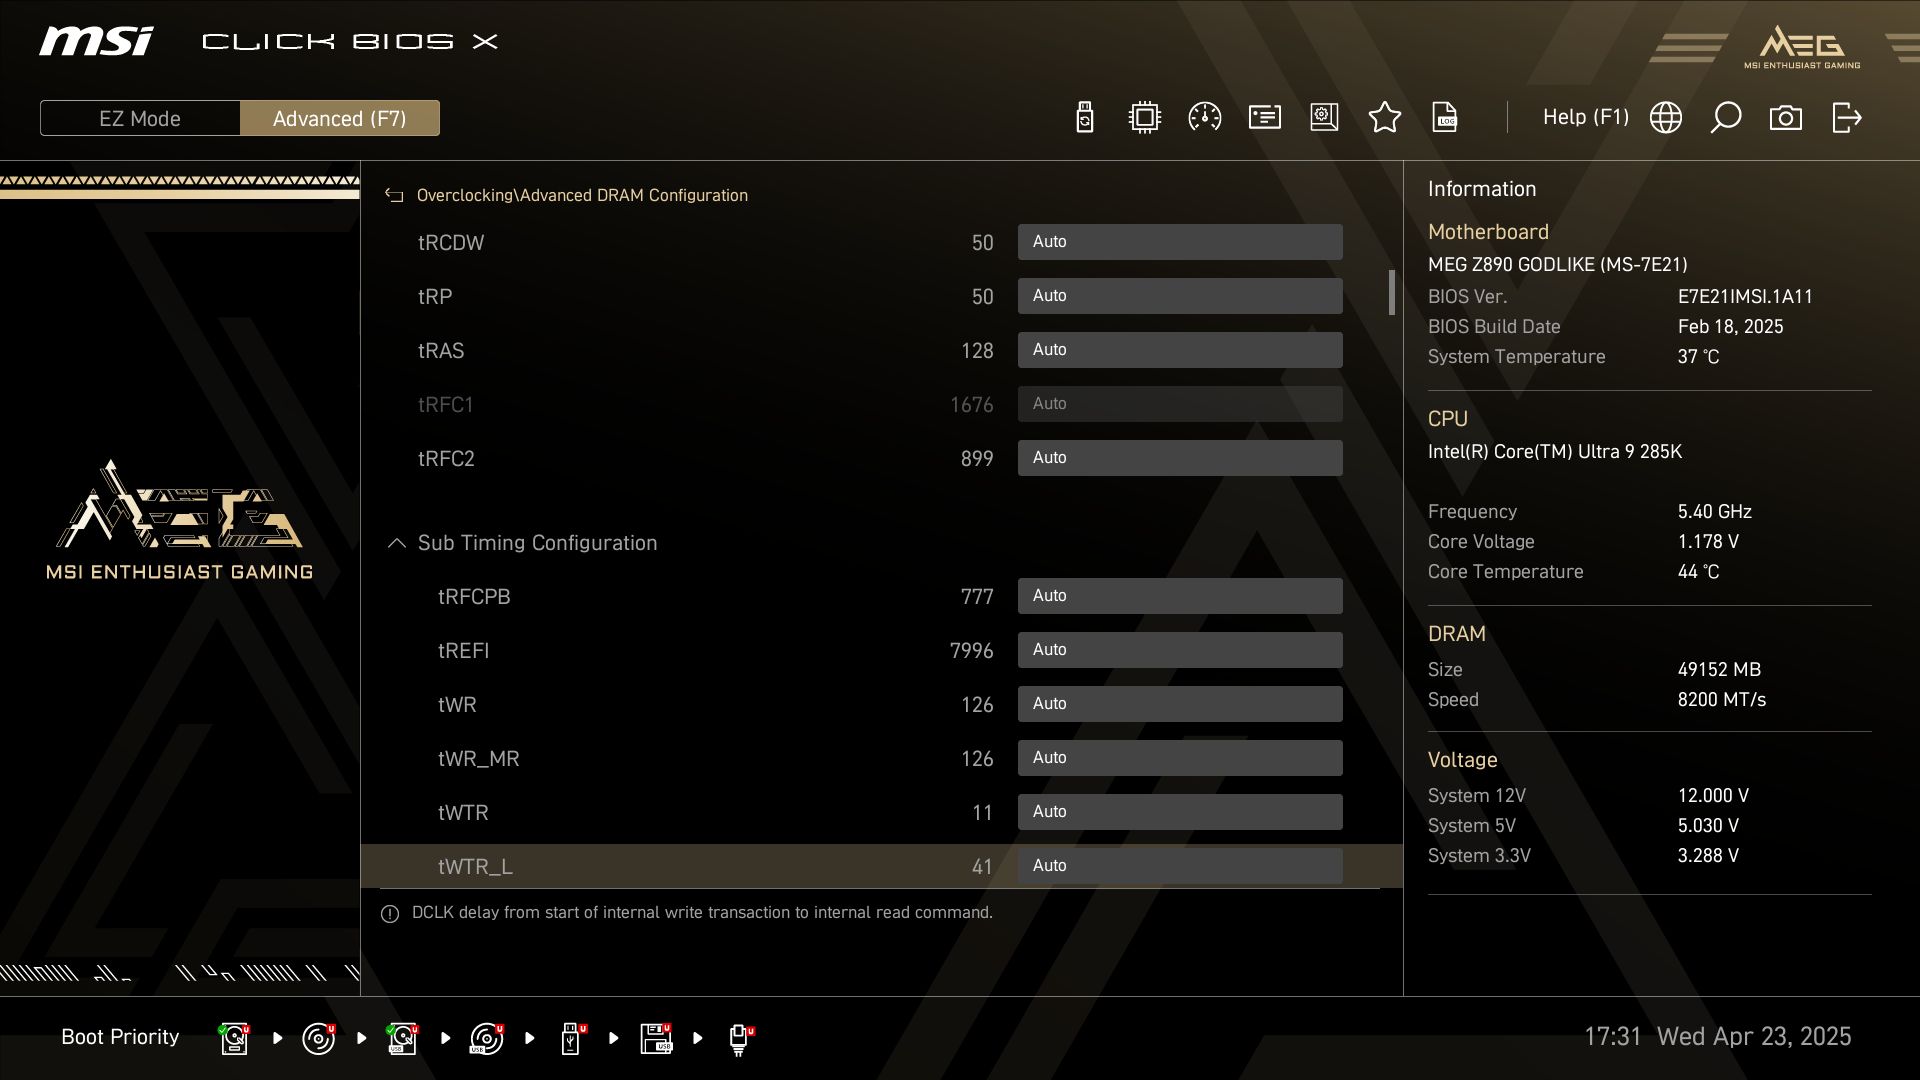Select the network cable boot device icon
The height and width of the screenshot is (1080, 1920).
pos(740,1040)
